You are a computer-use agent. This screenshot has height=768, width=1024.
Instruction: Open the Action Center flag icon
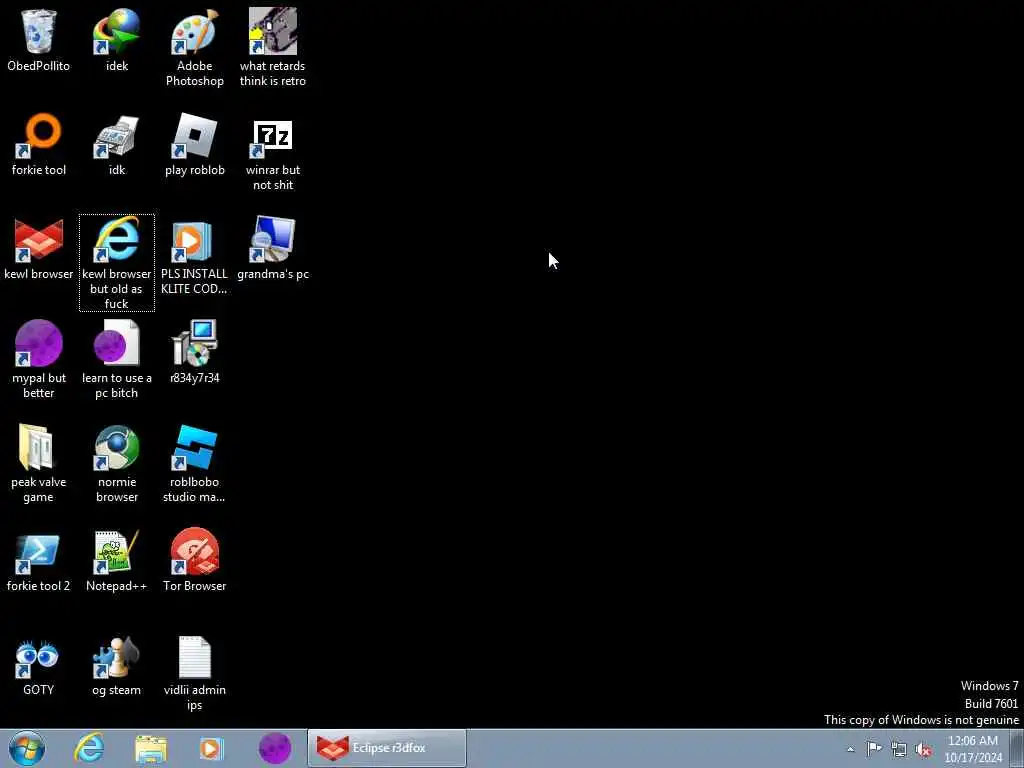874,749
